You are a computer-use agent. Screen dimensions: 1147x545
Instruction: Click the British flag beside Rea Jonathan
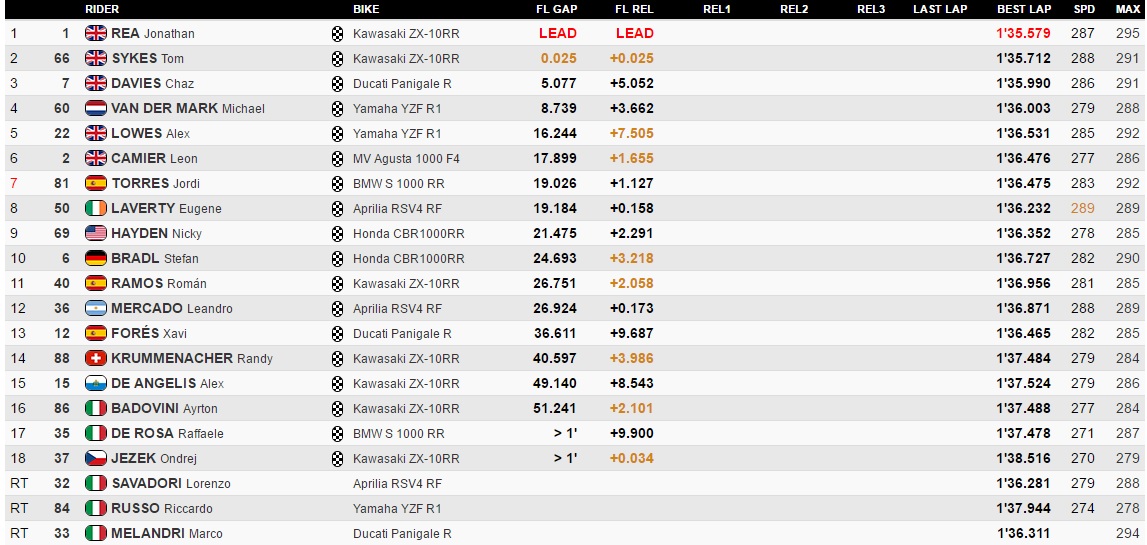[x=96, y=33]
